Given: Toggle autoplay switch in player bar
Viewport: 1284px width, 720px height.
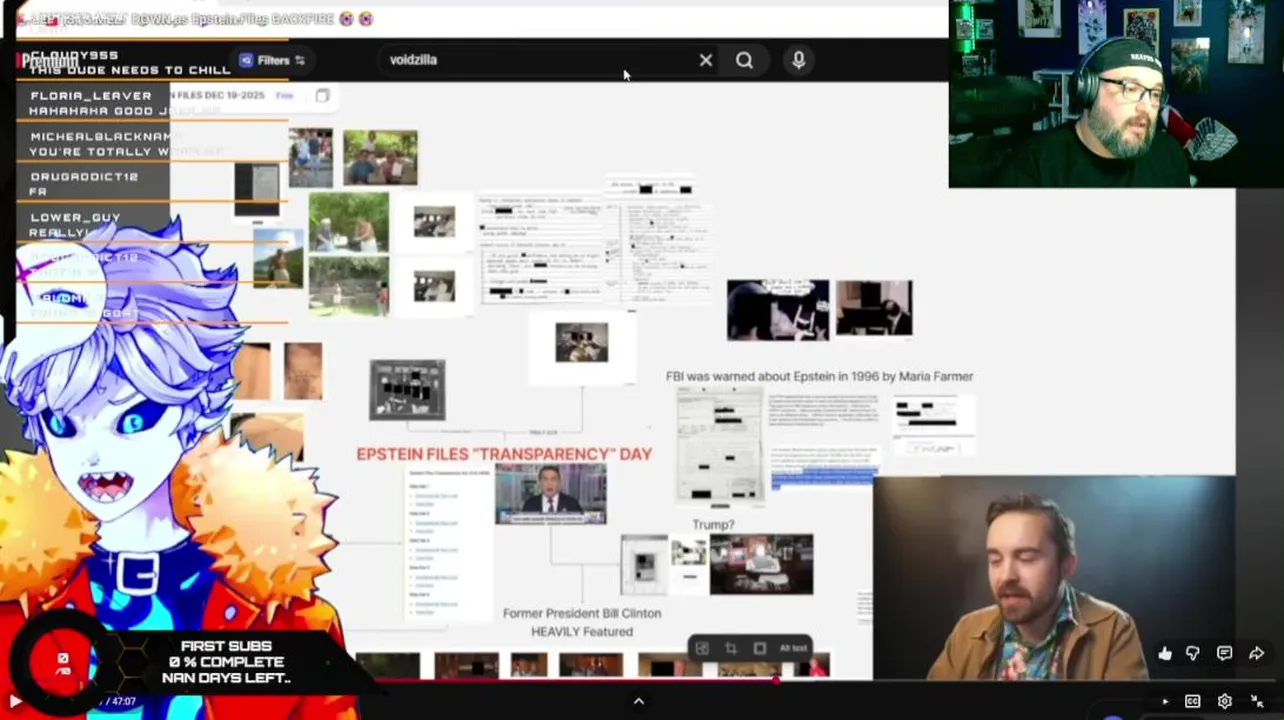Looking at the screenshot, I should (1164, 701).
